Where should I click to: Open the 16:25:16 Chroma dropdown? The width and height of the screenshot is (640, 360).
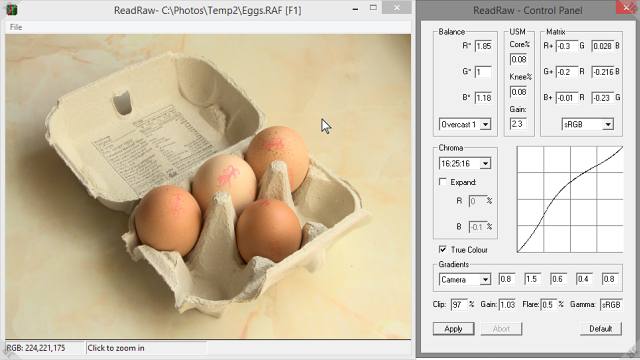click(x=465, y=164)
